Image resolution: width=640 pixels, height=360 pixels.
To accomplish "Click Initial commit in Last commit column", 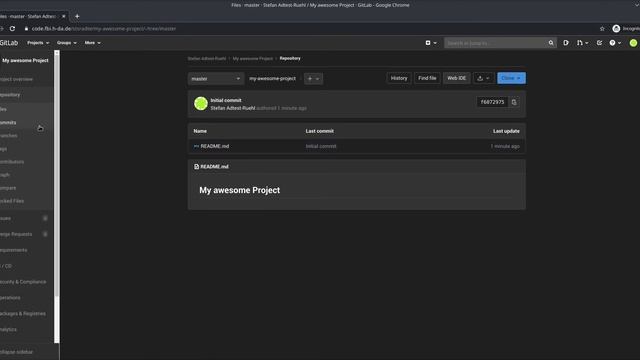I will 321,146.
